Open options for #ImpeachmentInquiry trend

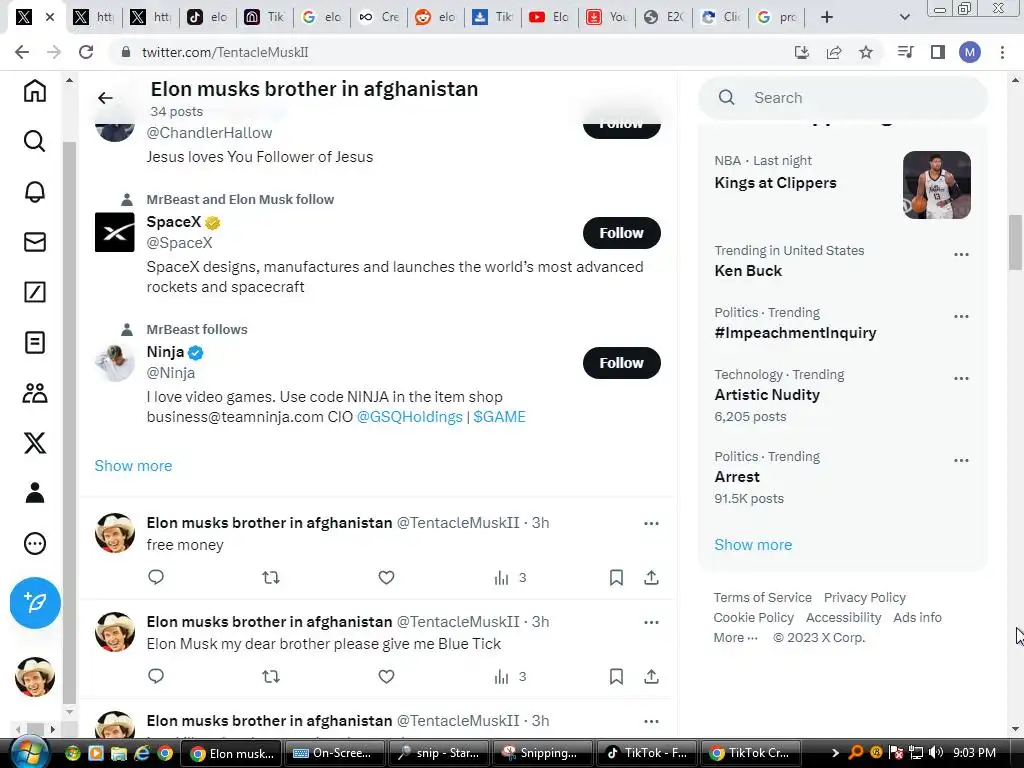coord(961,316)
